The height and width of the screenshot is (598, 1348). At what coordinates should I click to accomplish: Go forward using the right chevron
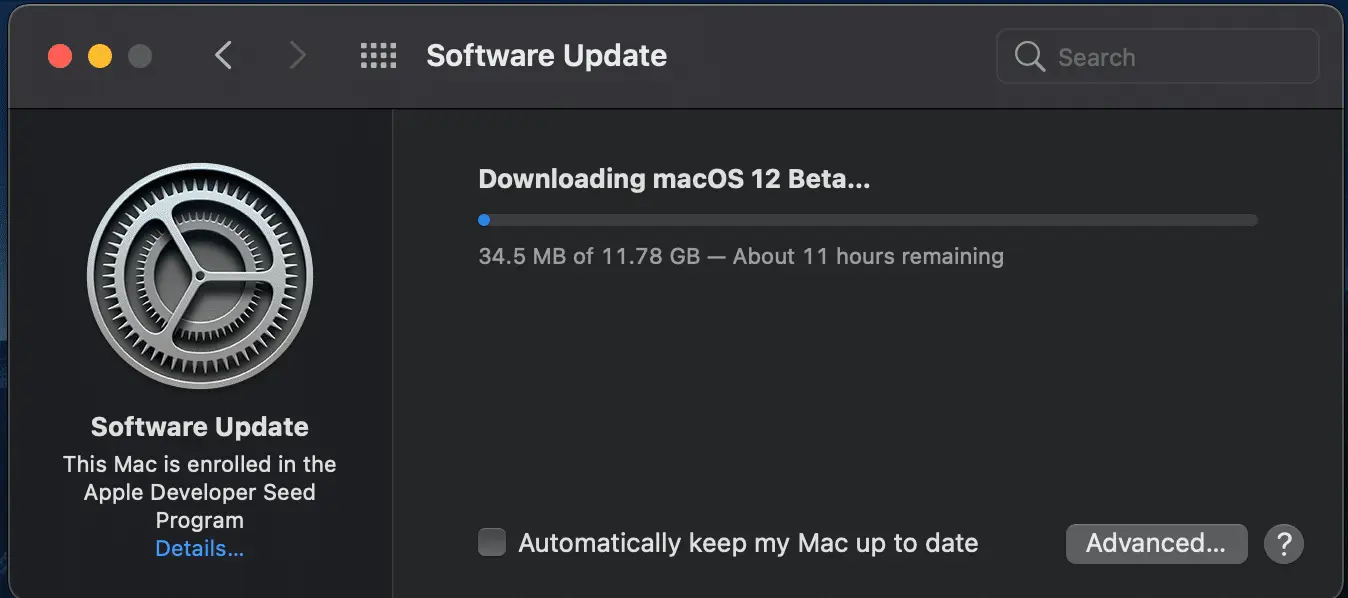tap(297, 56)
